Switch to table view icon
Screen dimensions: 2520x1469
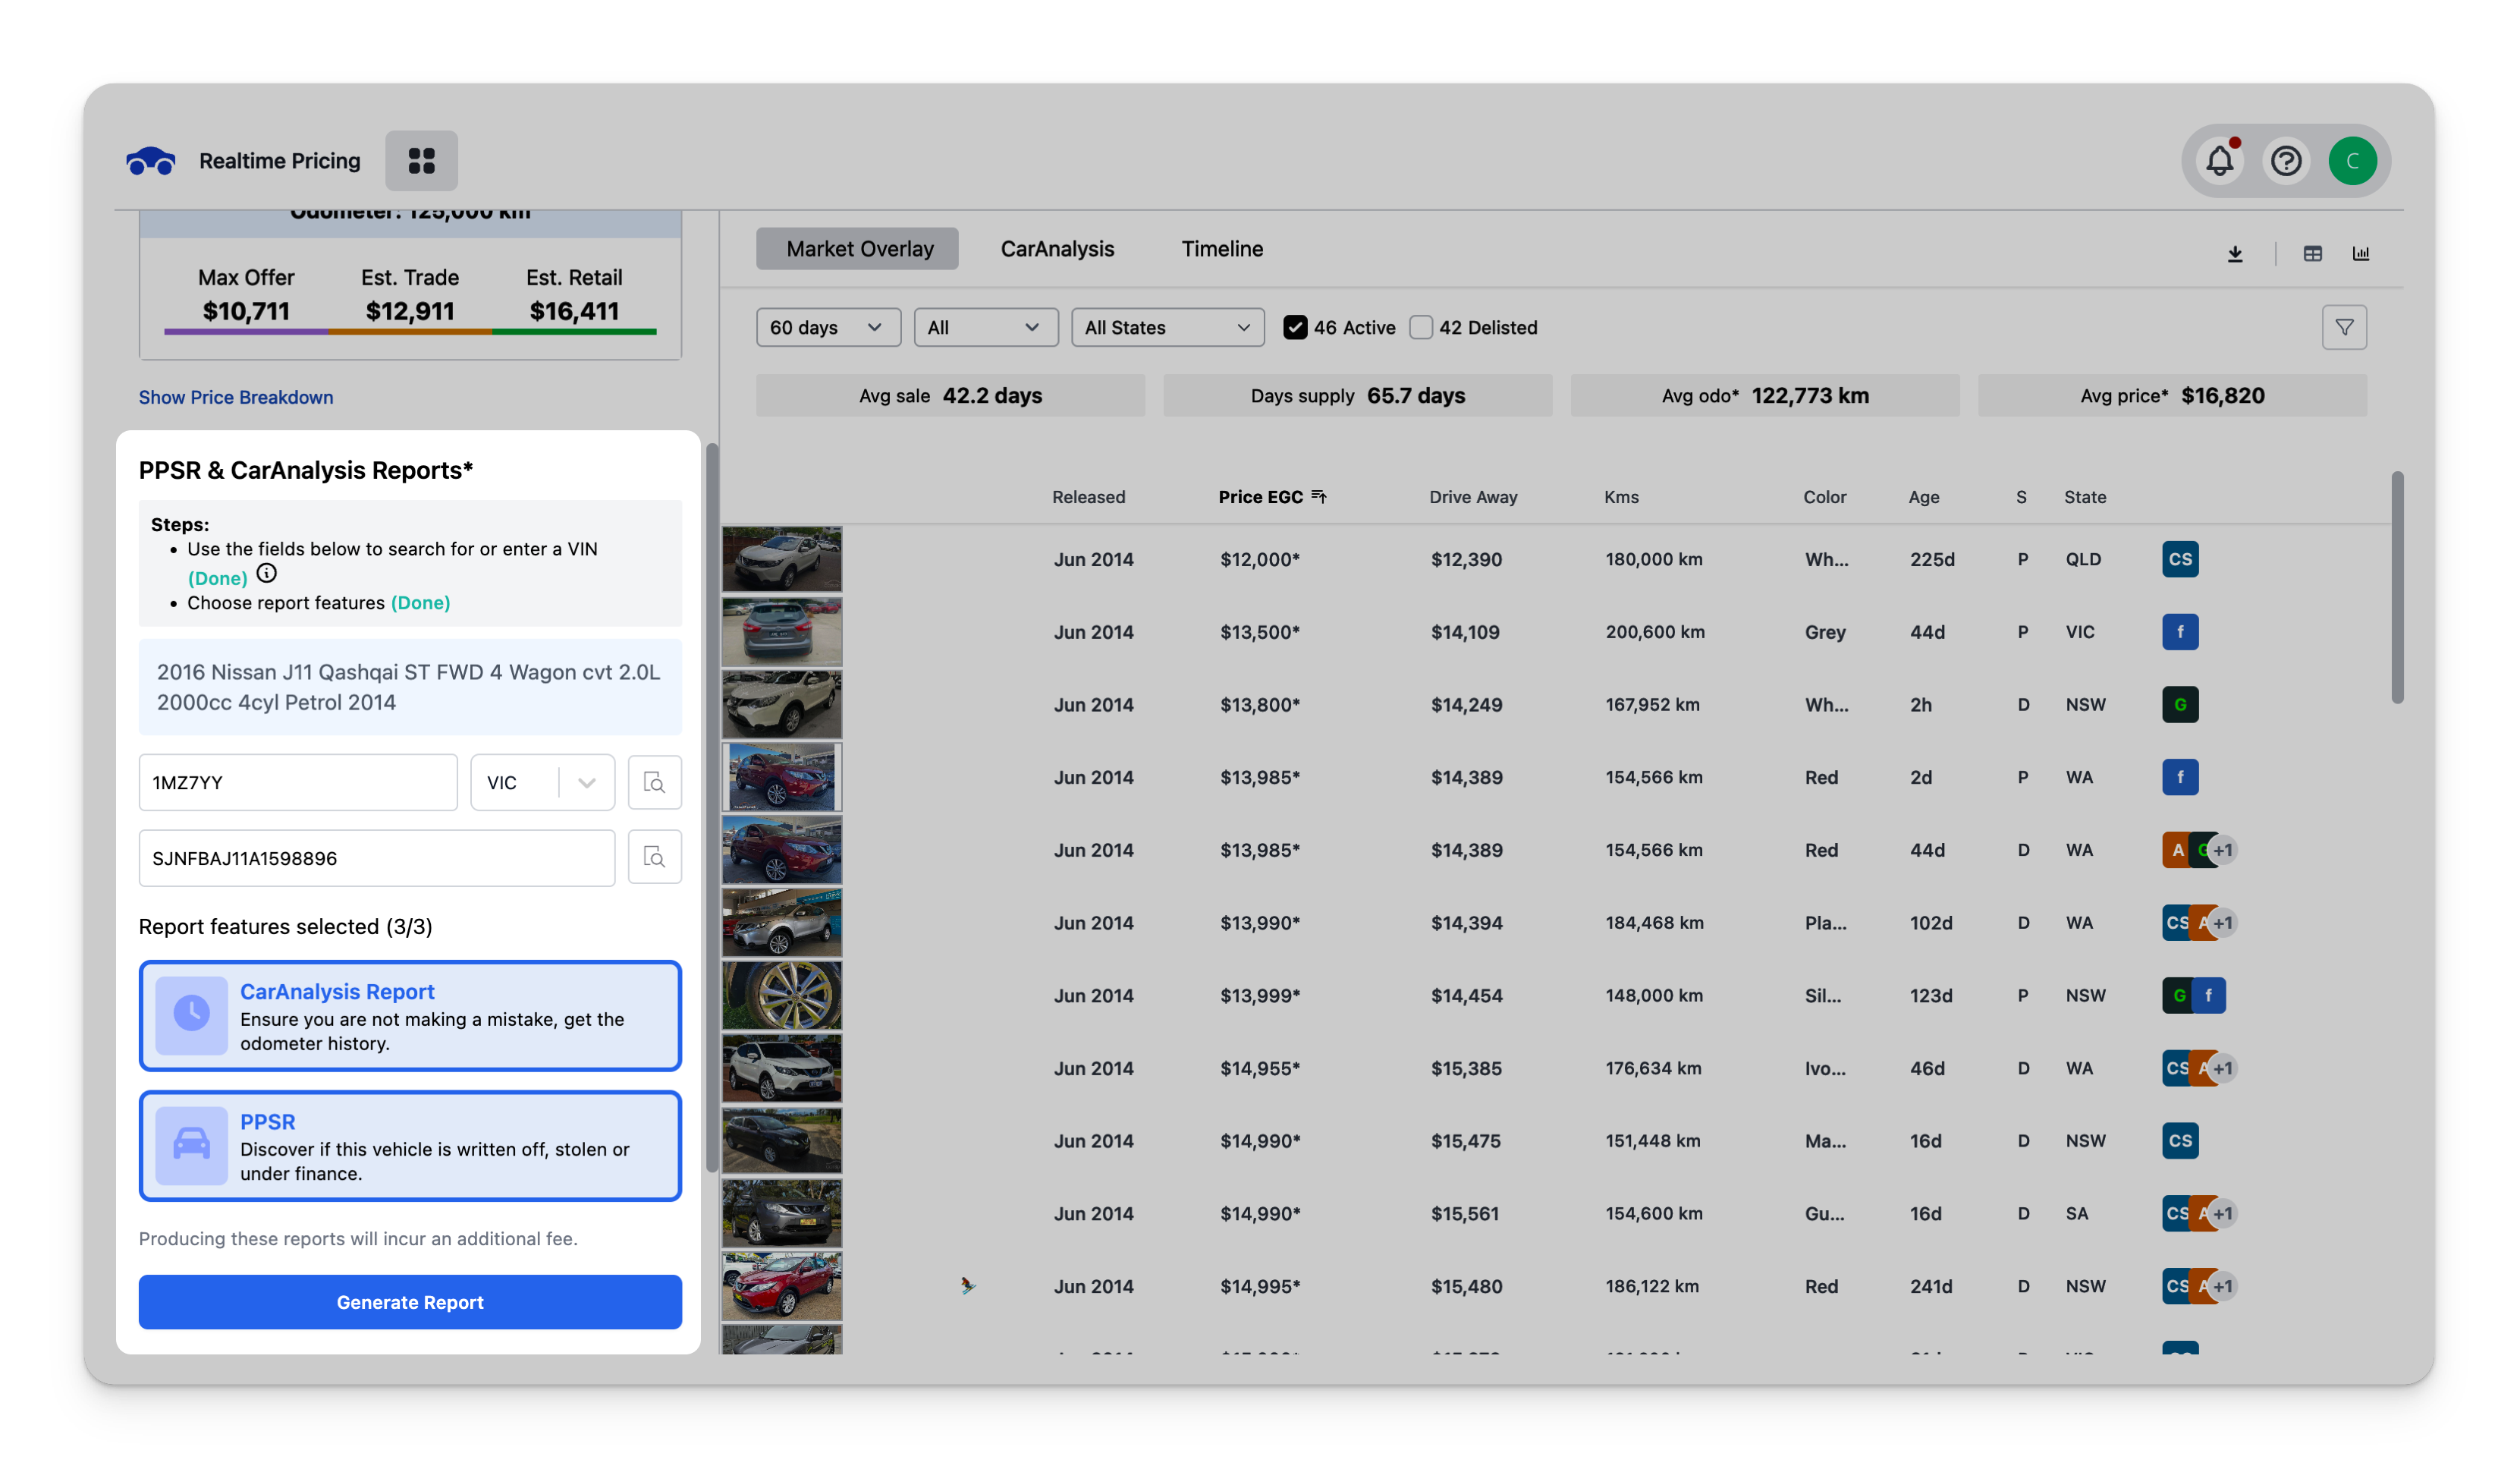2312,254
